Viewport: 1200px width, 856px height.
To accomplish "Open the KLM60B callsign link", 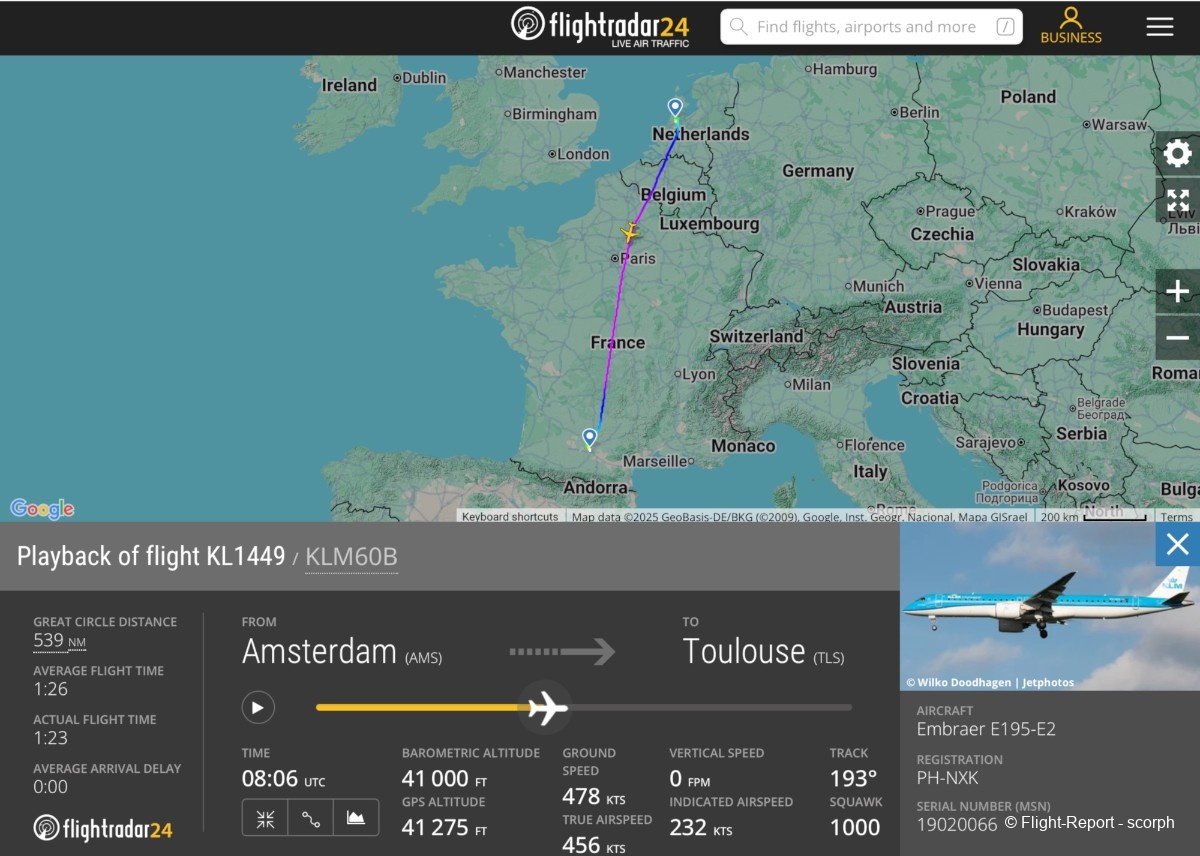I will tap(351, 557).
